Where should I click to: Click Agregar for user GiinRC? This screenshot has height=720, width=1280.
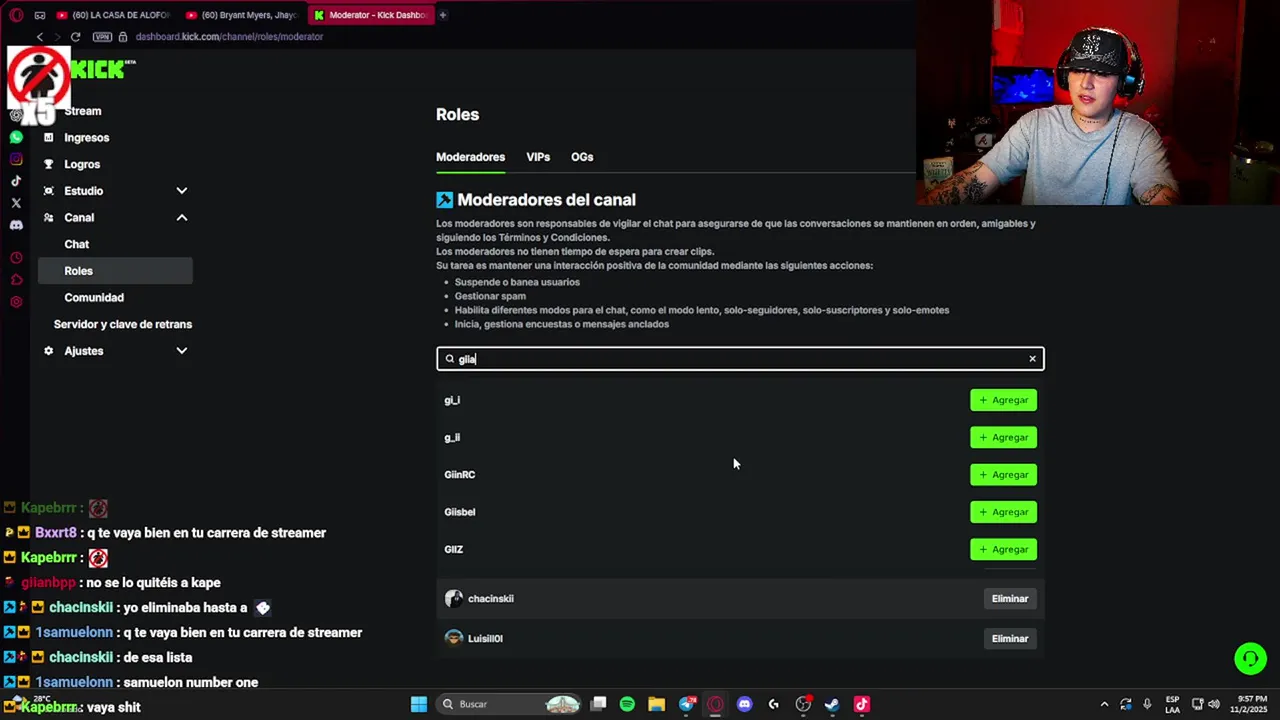[1003, 475]
